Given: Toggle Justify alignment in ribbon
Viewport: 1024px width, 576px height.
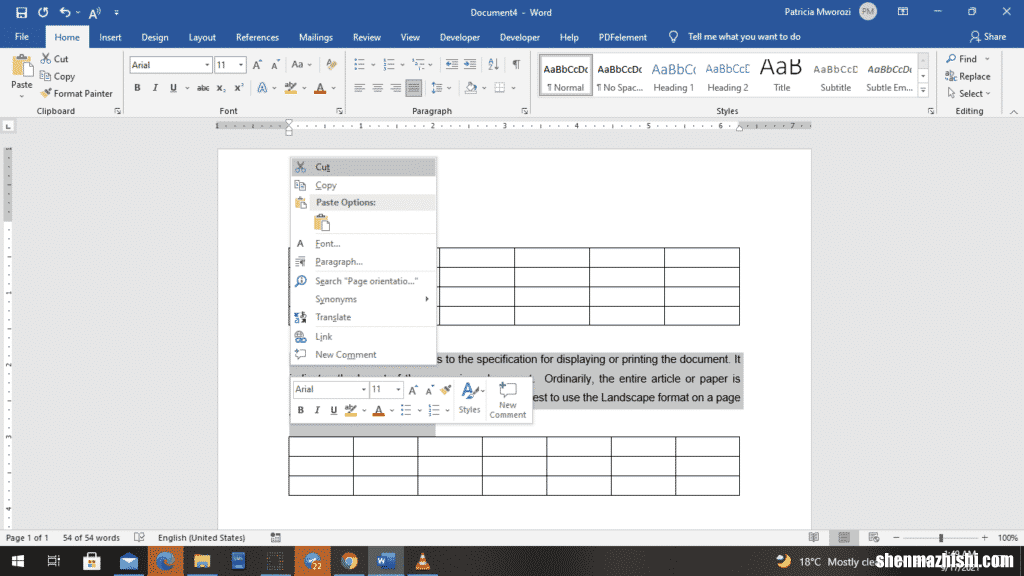Looking at the screenshot, I should (x=413, y=88).
